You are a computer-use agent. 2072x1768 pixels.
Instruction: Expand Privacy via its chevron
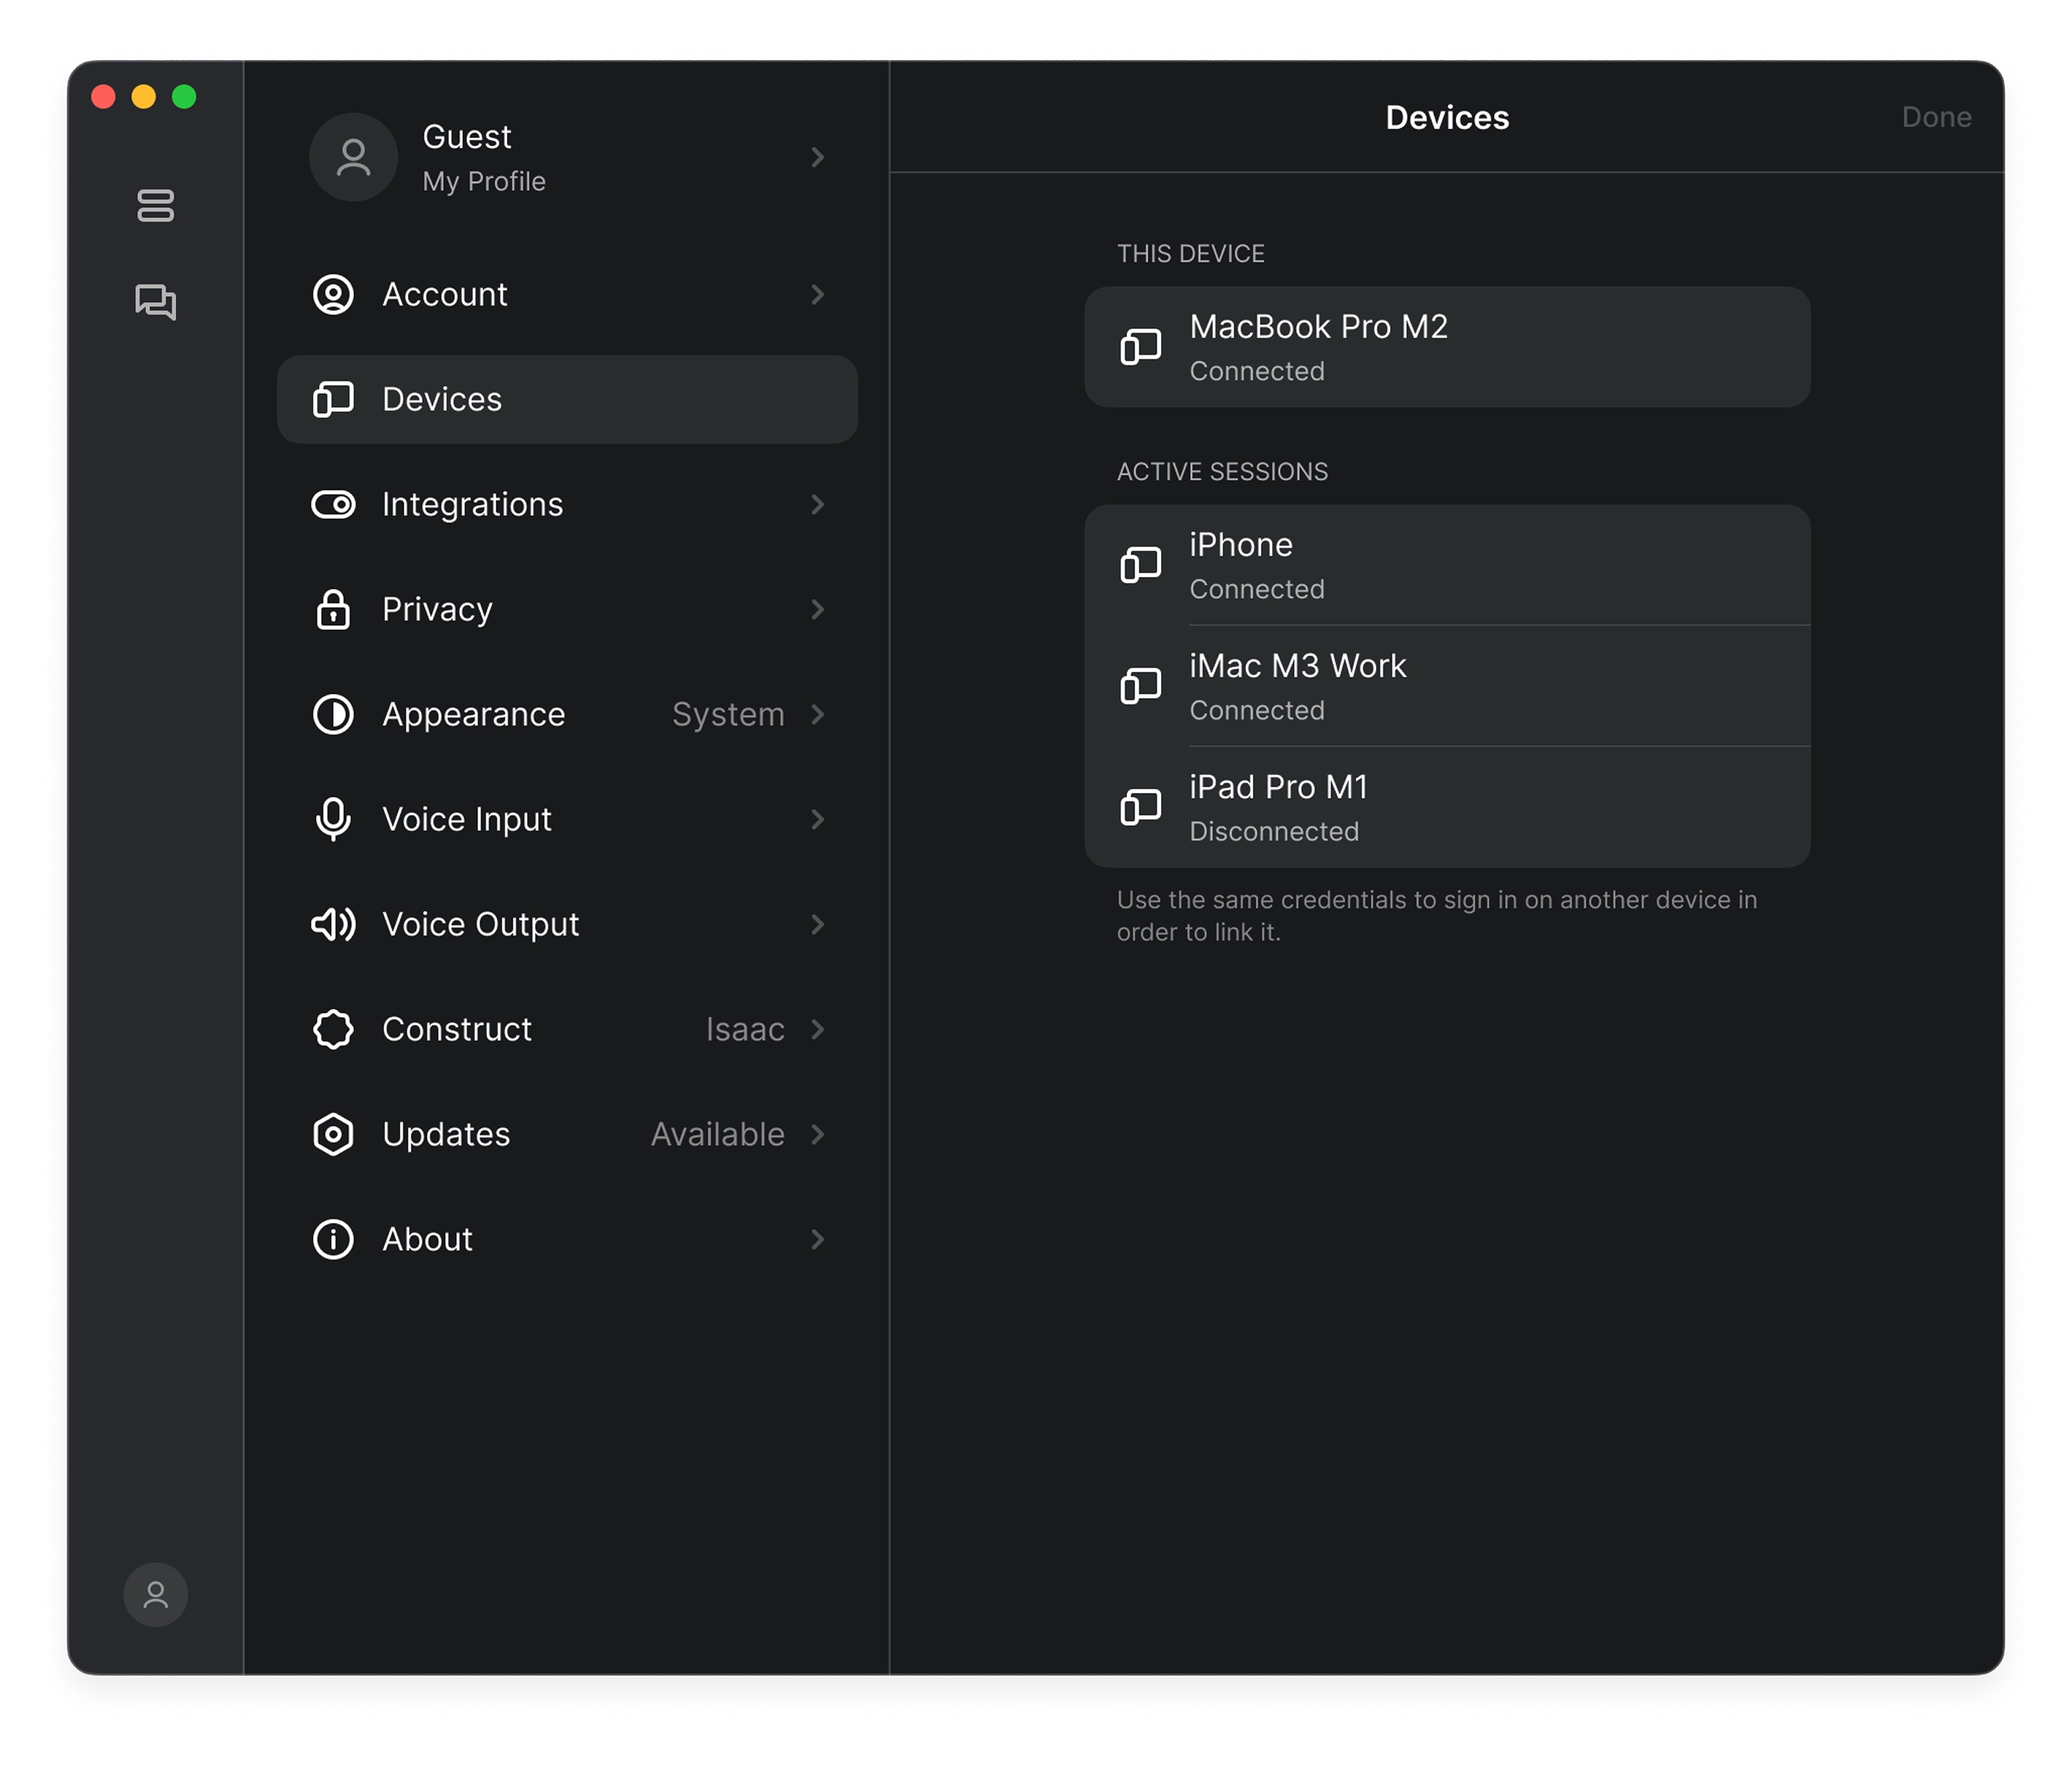[x=817, y=609]
